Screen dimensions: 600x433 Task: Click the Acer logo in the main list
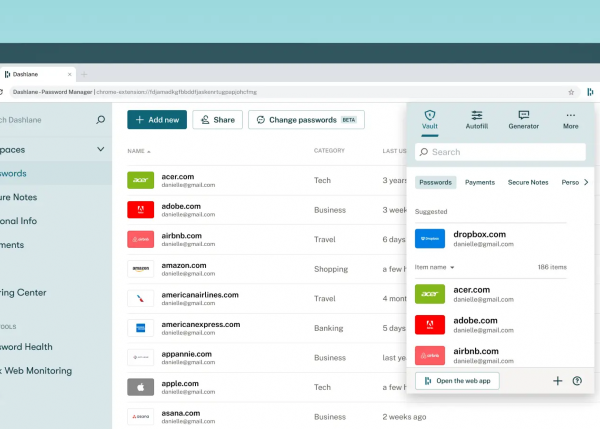tap(140, 180)
